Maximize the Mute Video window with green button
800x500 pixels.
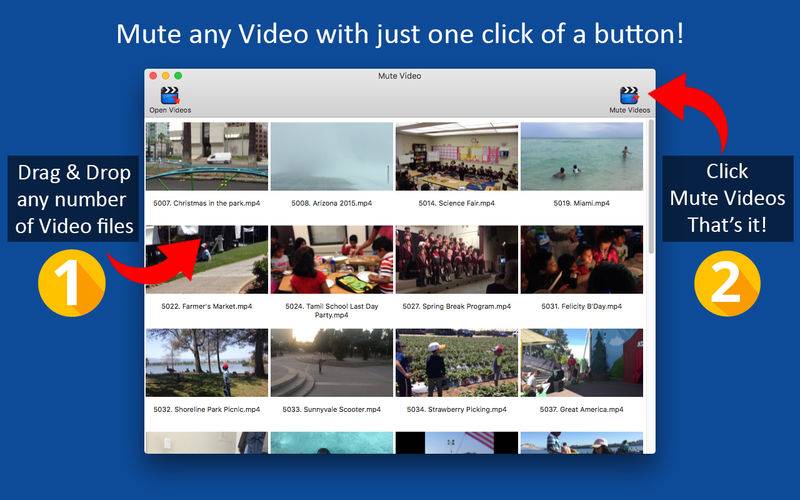pyautogui.click(x=178, y=76)
